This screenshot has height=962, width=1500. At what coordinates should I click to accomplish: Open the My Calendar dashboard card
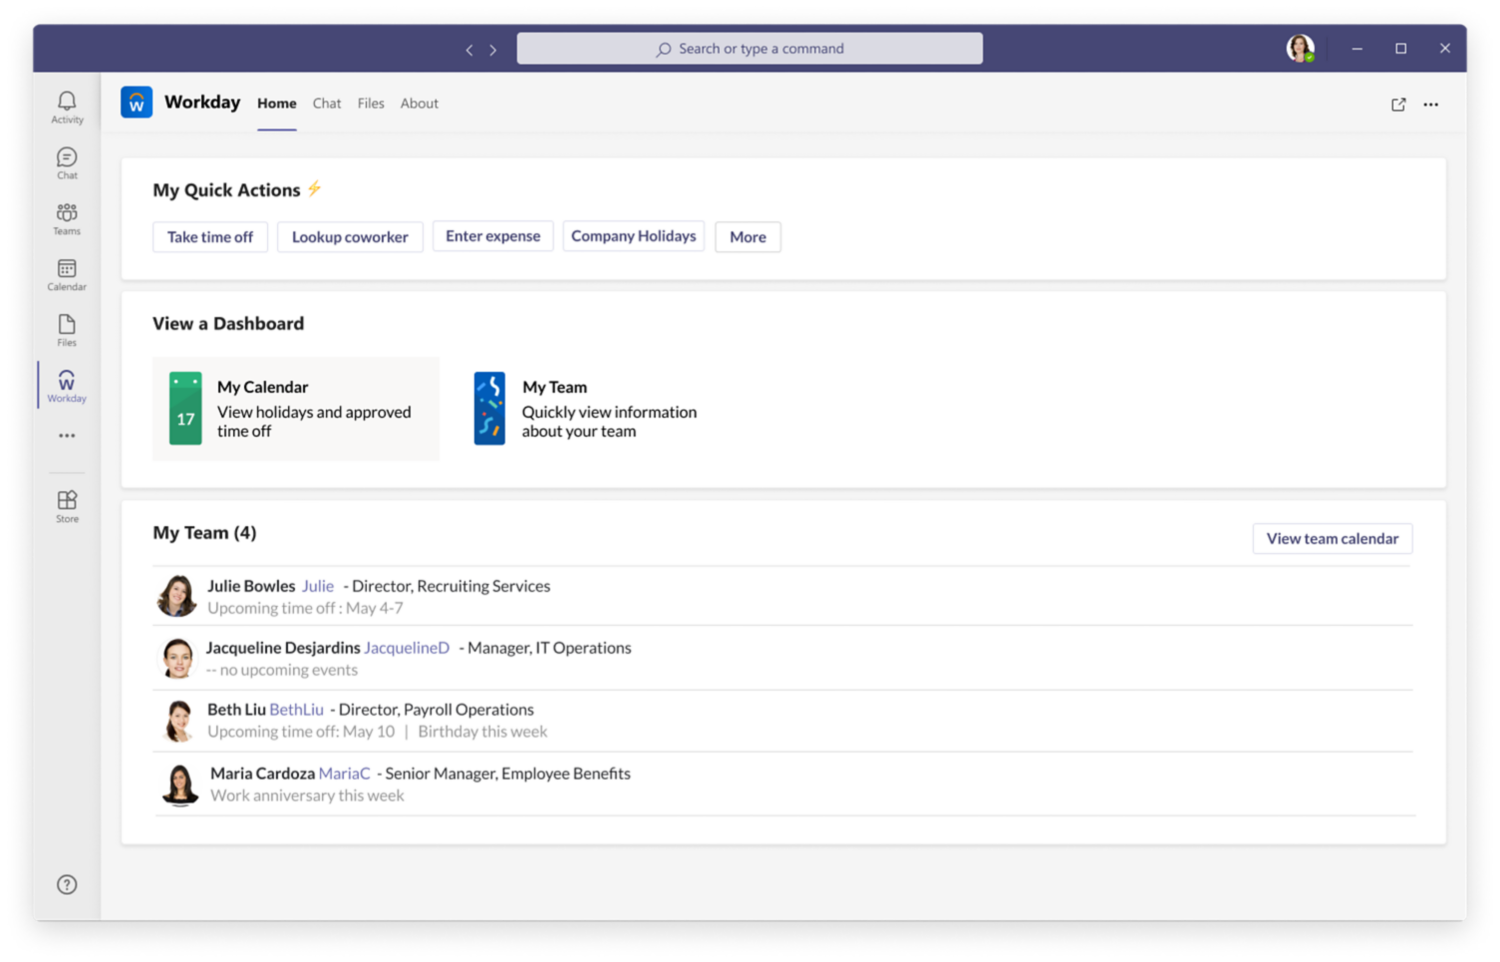coord(296,409)
